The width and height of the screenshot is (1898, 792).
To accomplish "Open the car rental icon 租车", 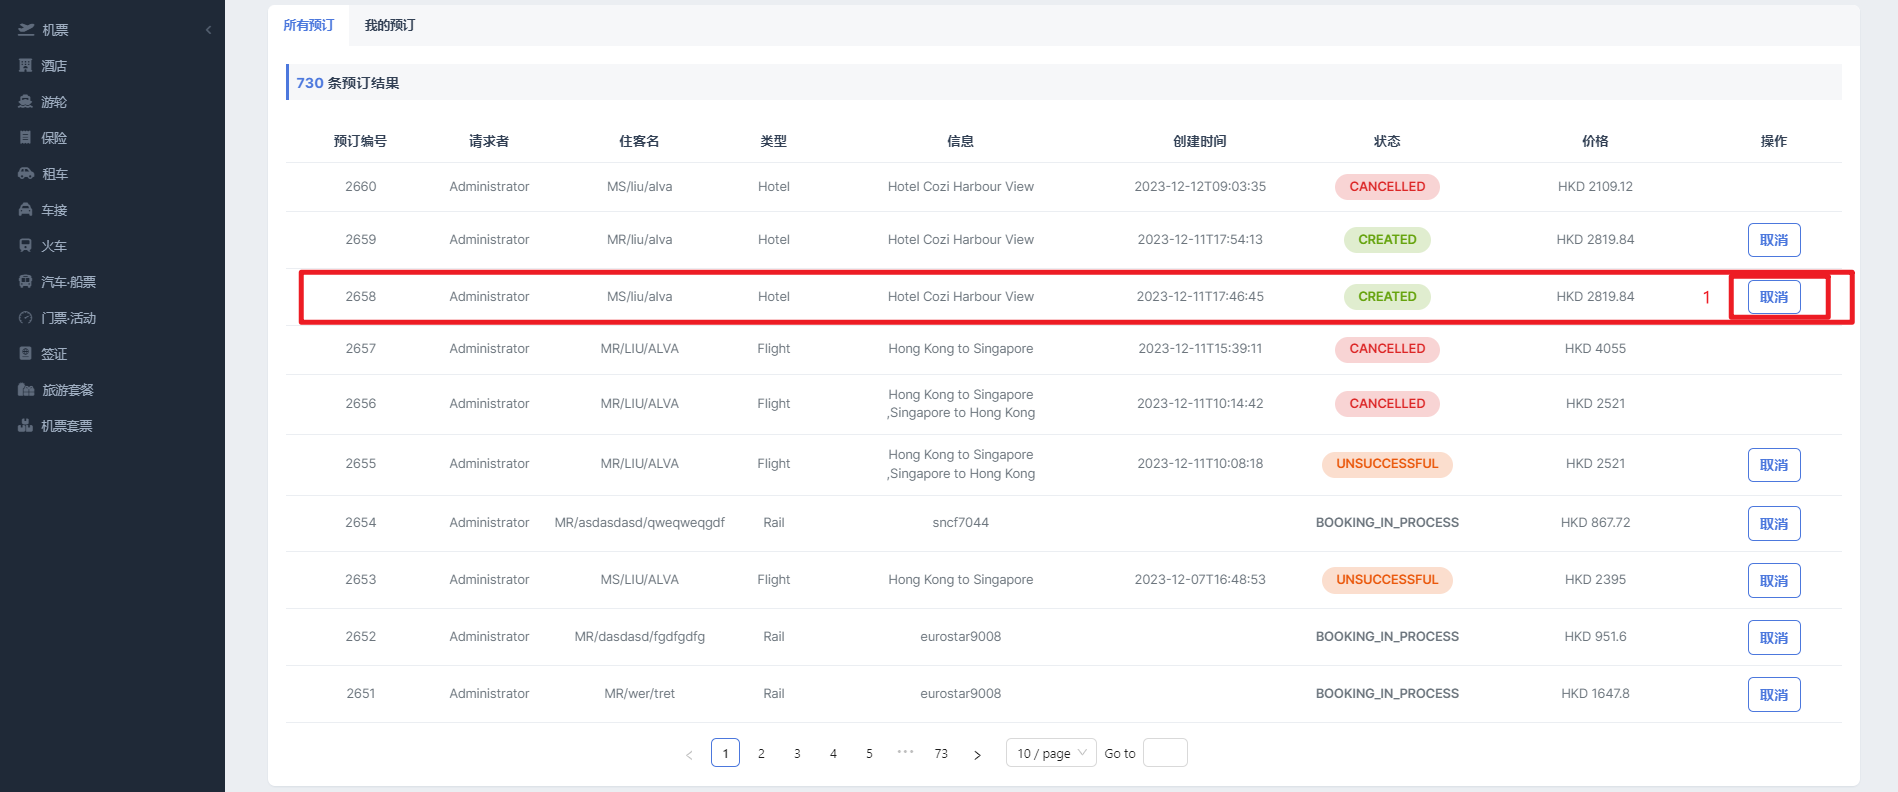I will click(26, 174).
